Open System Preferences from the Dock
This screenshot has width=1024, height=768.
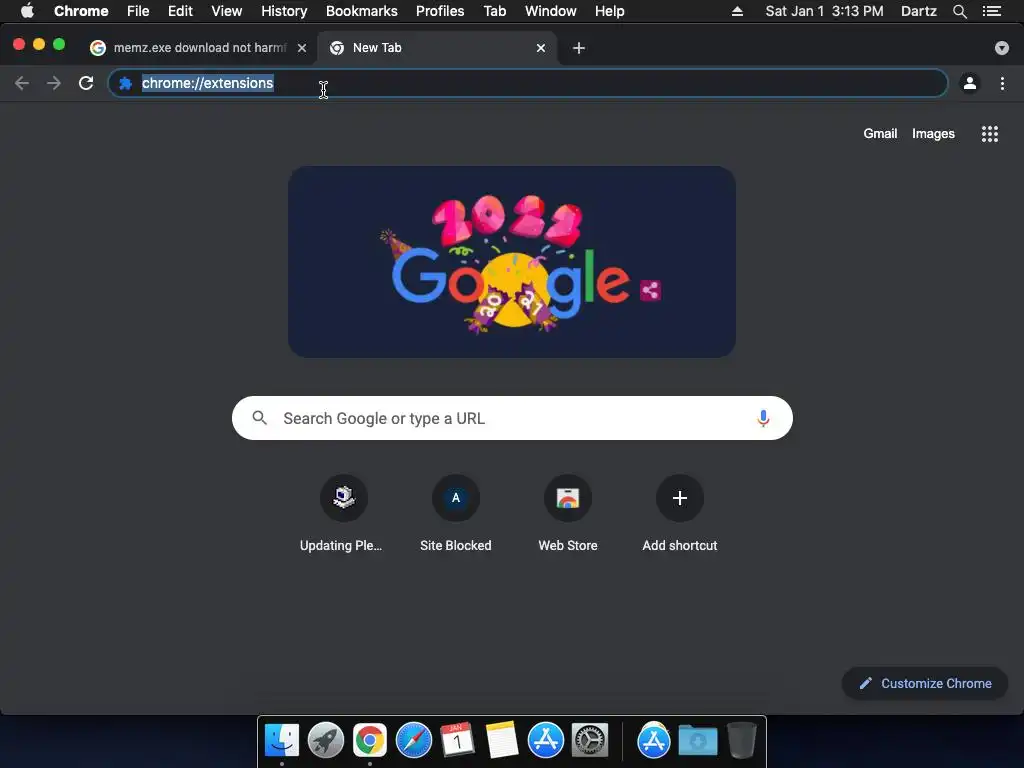[x=590, y=741]
